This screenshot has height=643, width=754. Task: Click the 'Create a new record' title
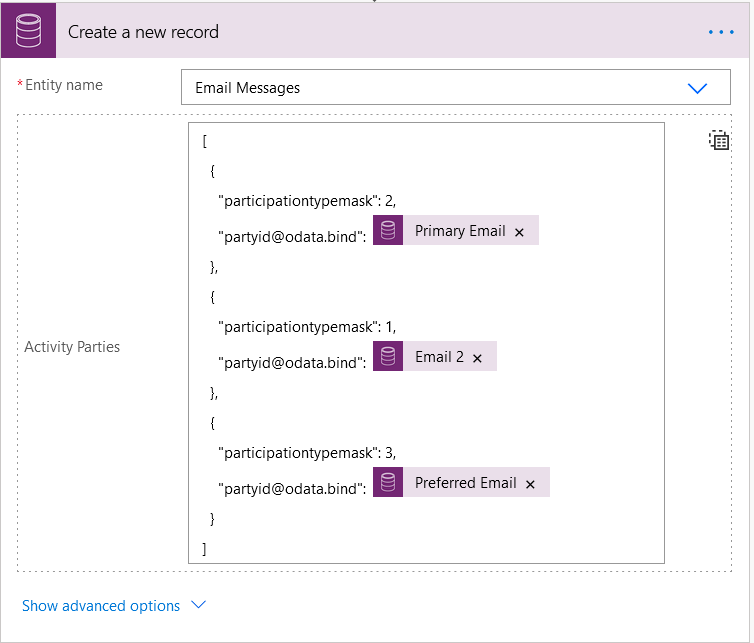click(143, 32)
